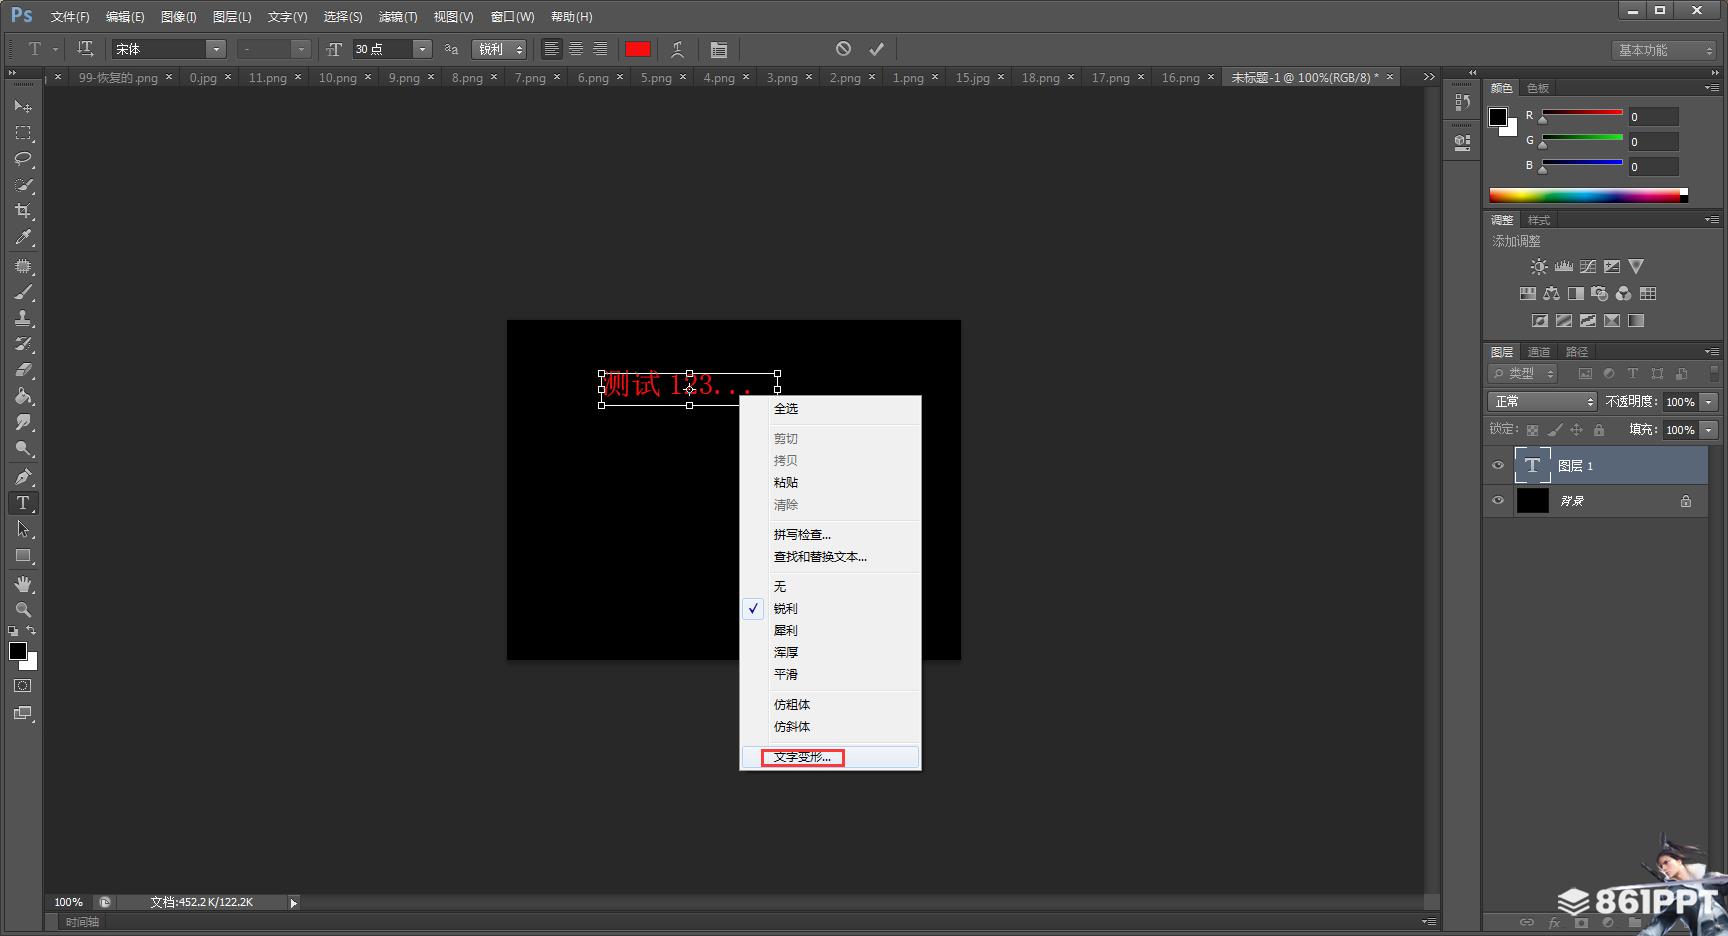Toggle visibility of the 背景 layer
Image resolution: width=1728 pixels, height=936 pixels.
click(x=1498, y=501)
